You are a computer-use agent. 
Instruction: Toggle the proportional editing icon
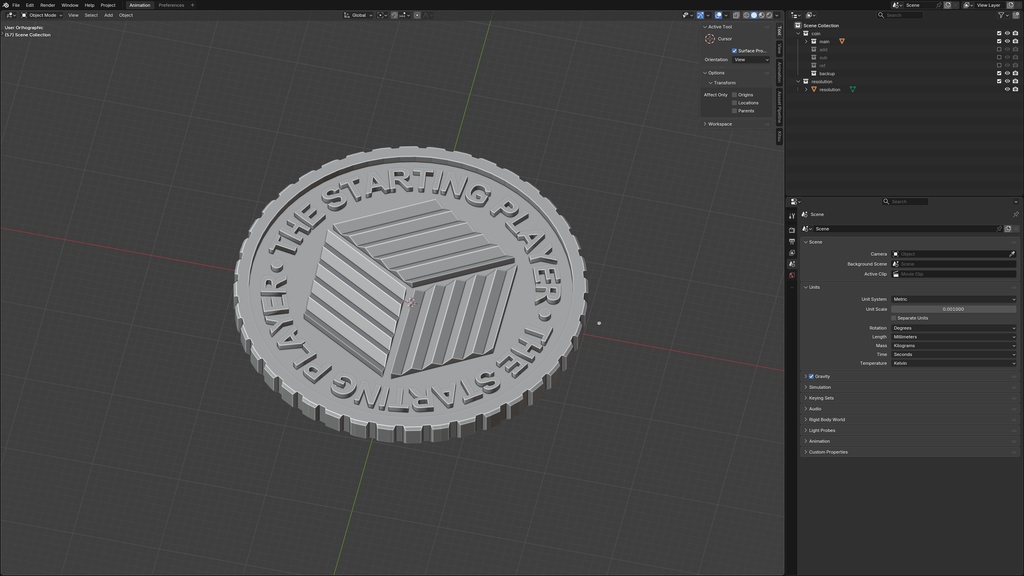417,15
